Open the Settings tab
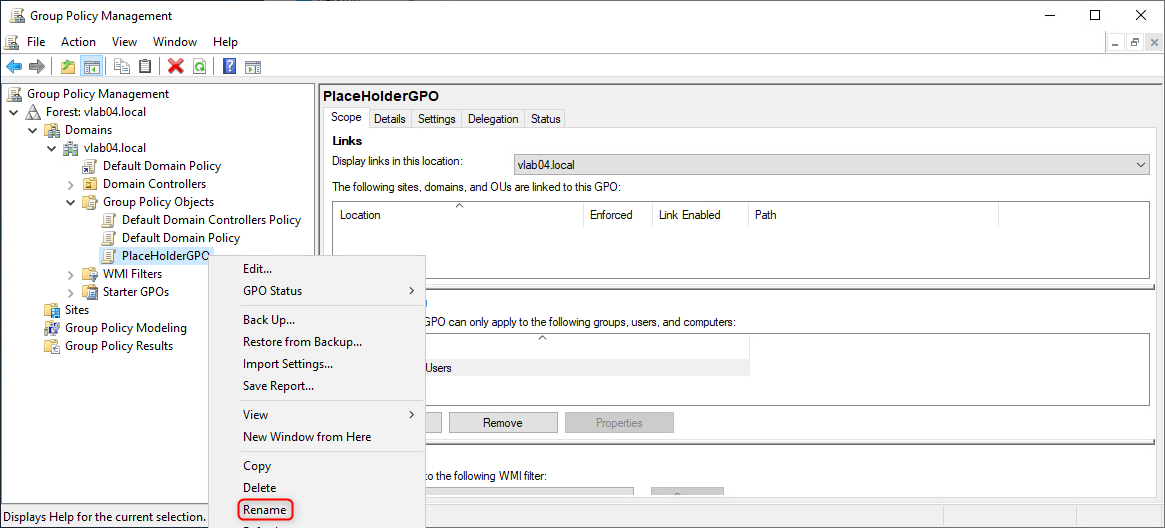1165x528 pixels. pyautogui.click(x=436, y=119)
